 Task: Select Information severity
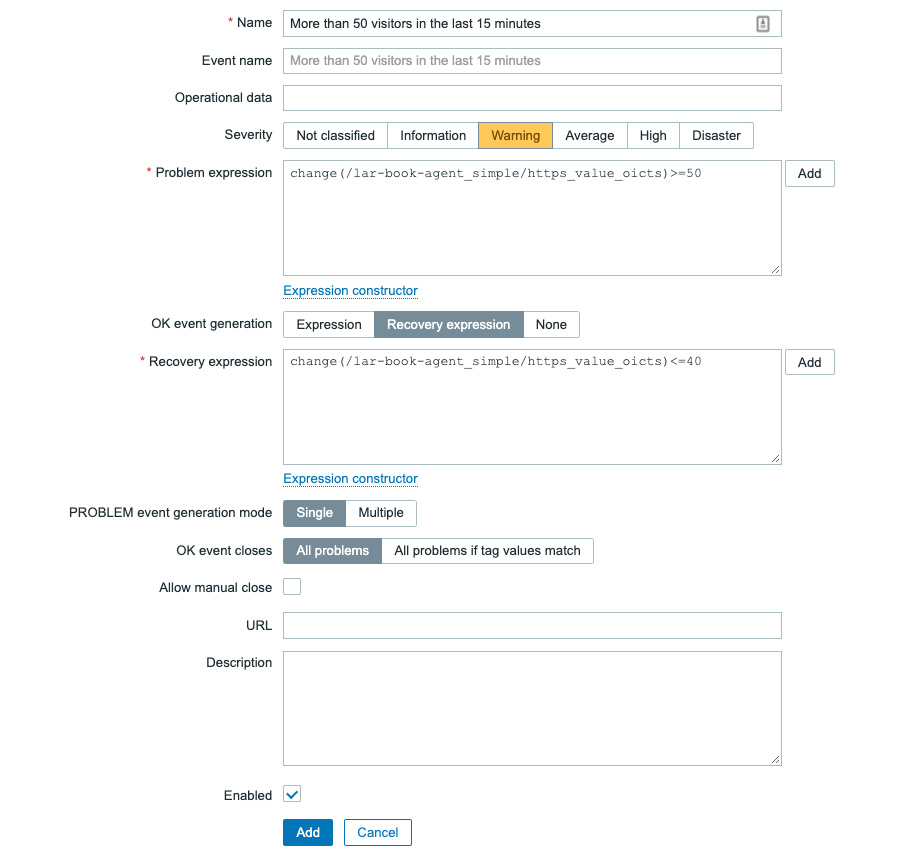pyautogui.click(x=432, y=135)
